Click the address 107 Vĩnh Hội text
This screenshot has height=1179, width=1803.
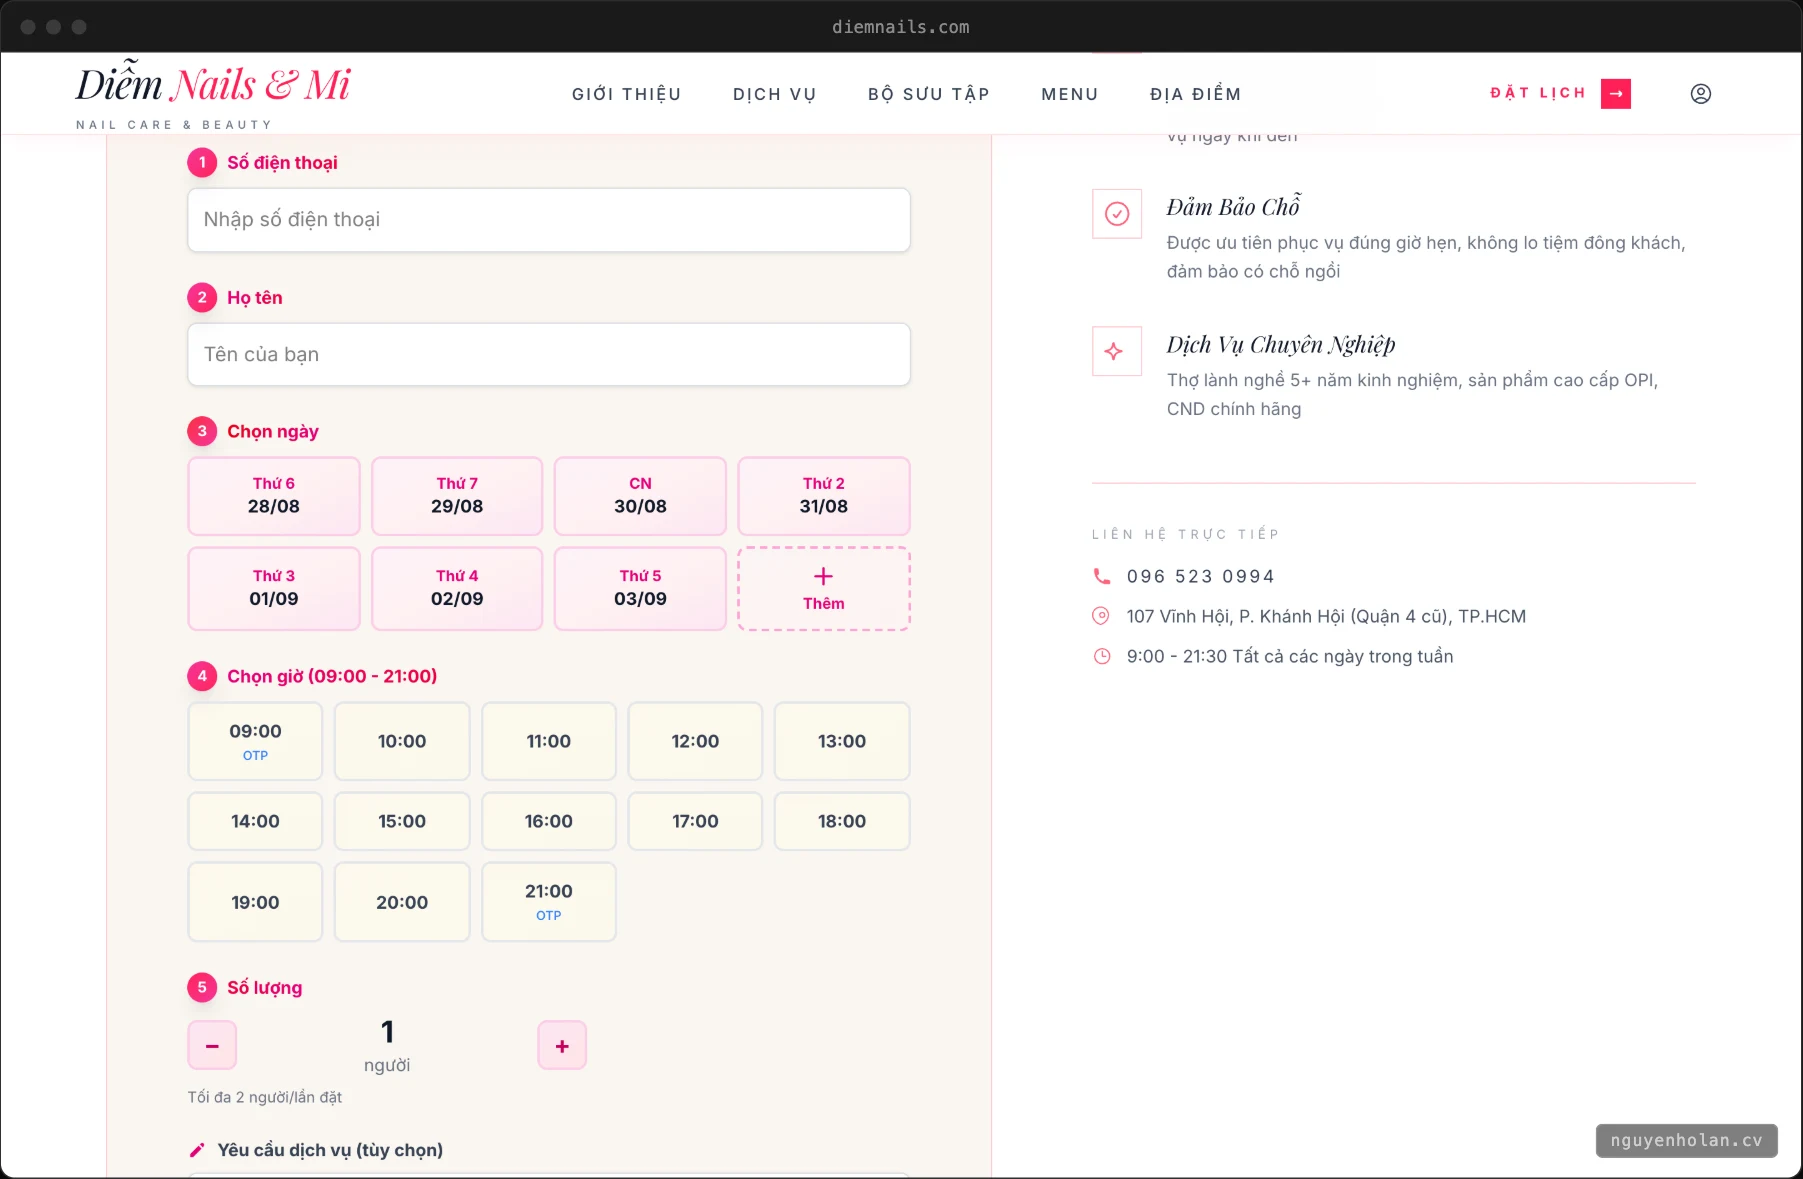coord(1326,616)
